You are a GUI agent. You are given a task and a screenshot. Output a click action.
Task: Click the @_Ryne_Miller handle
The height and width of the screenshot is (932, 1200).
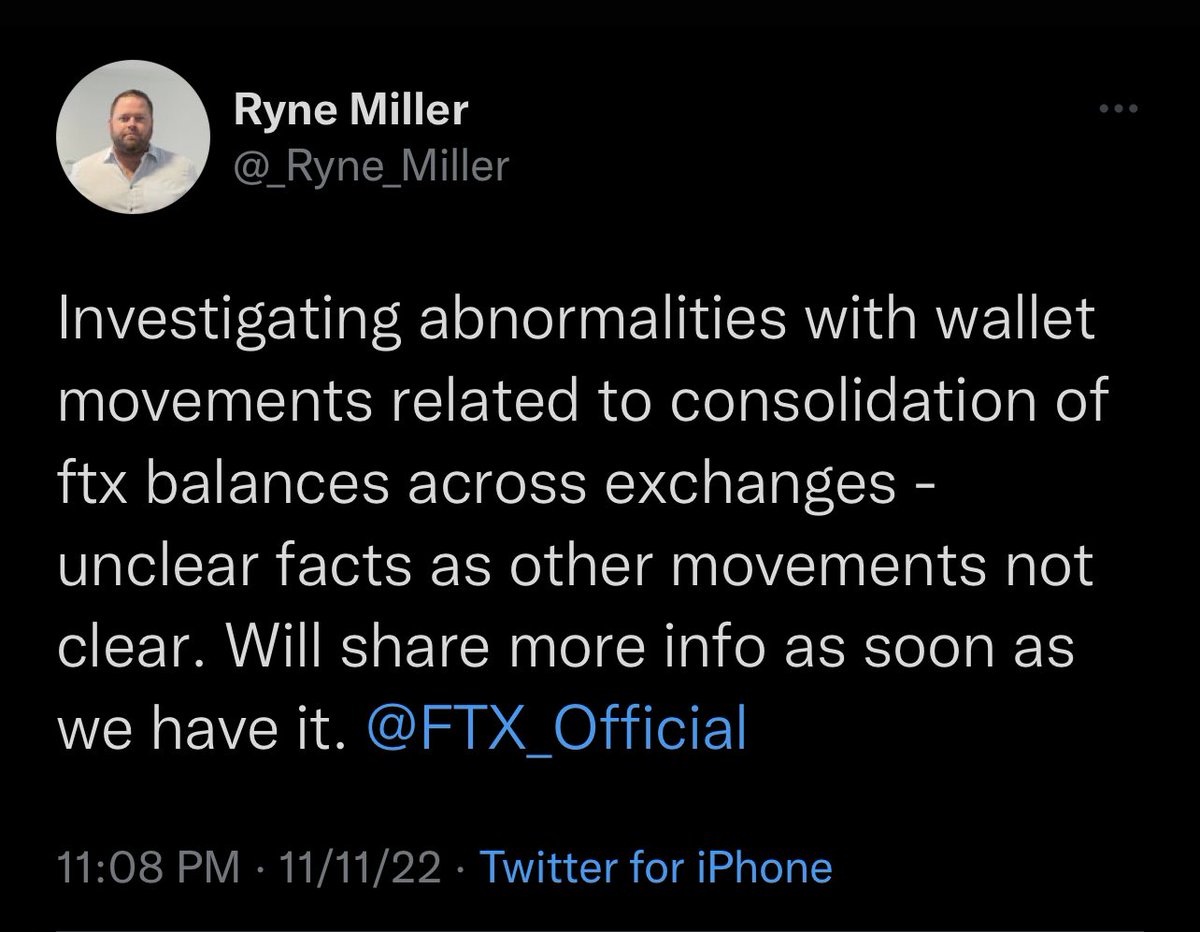370,166
